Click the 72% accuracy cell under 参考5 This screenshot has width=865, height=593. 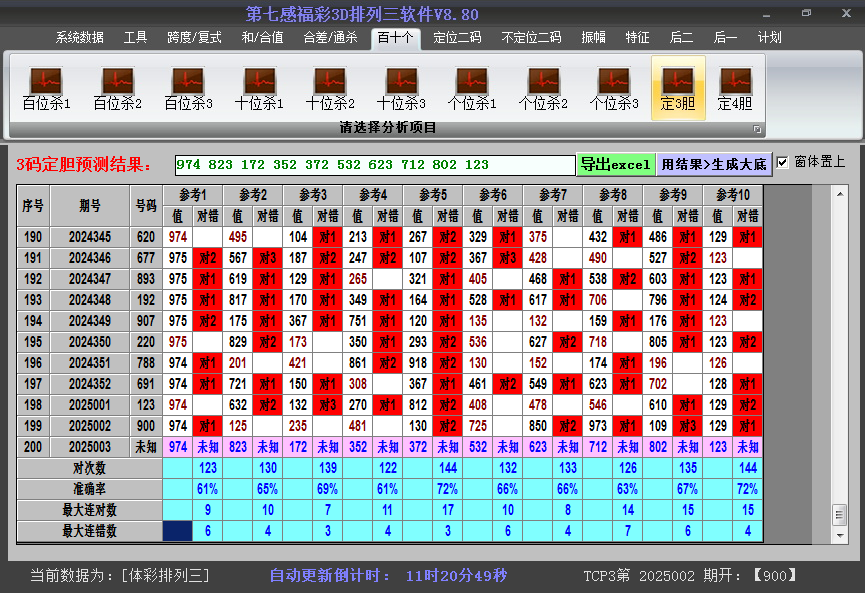point(448,489)
